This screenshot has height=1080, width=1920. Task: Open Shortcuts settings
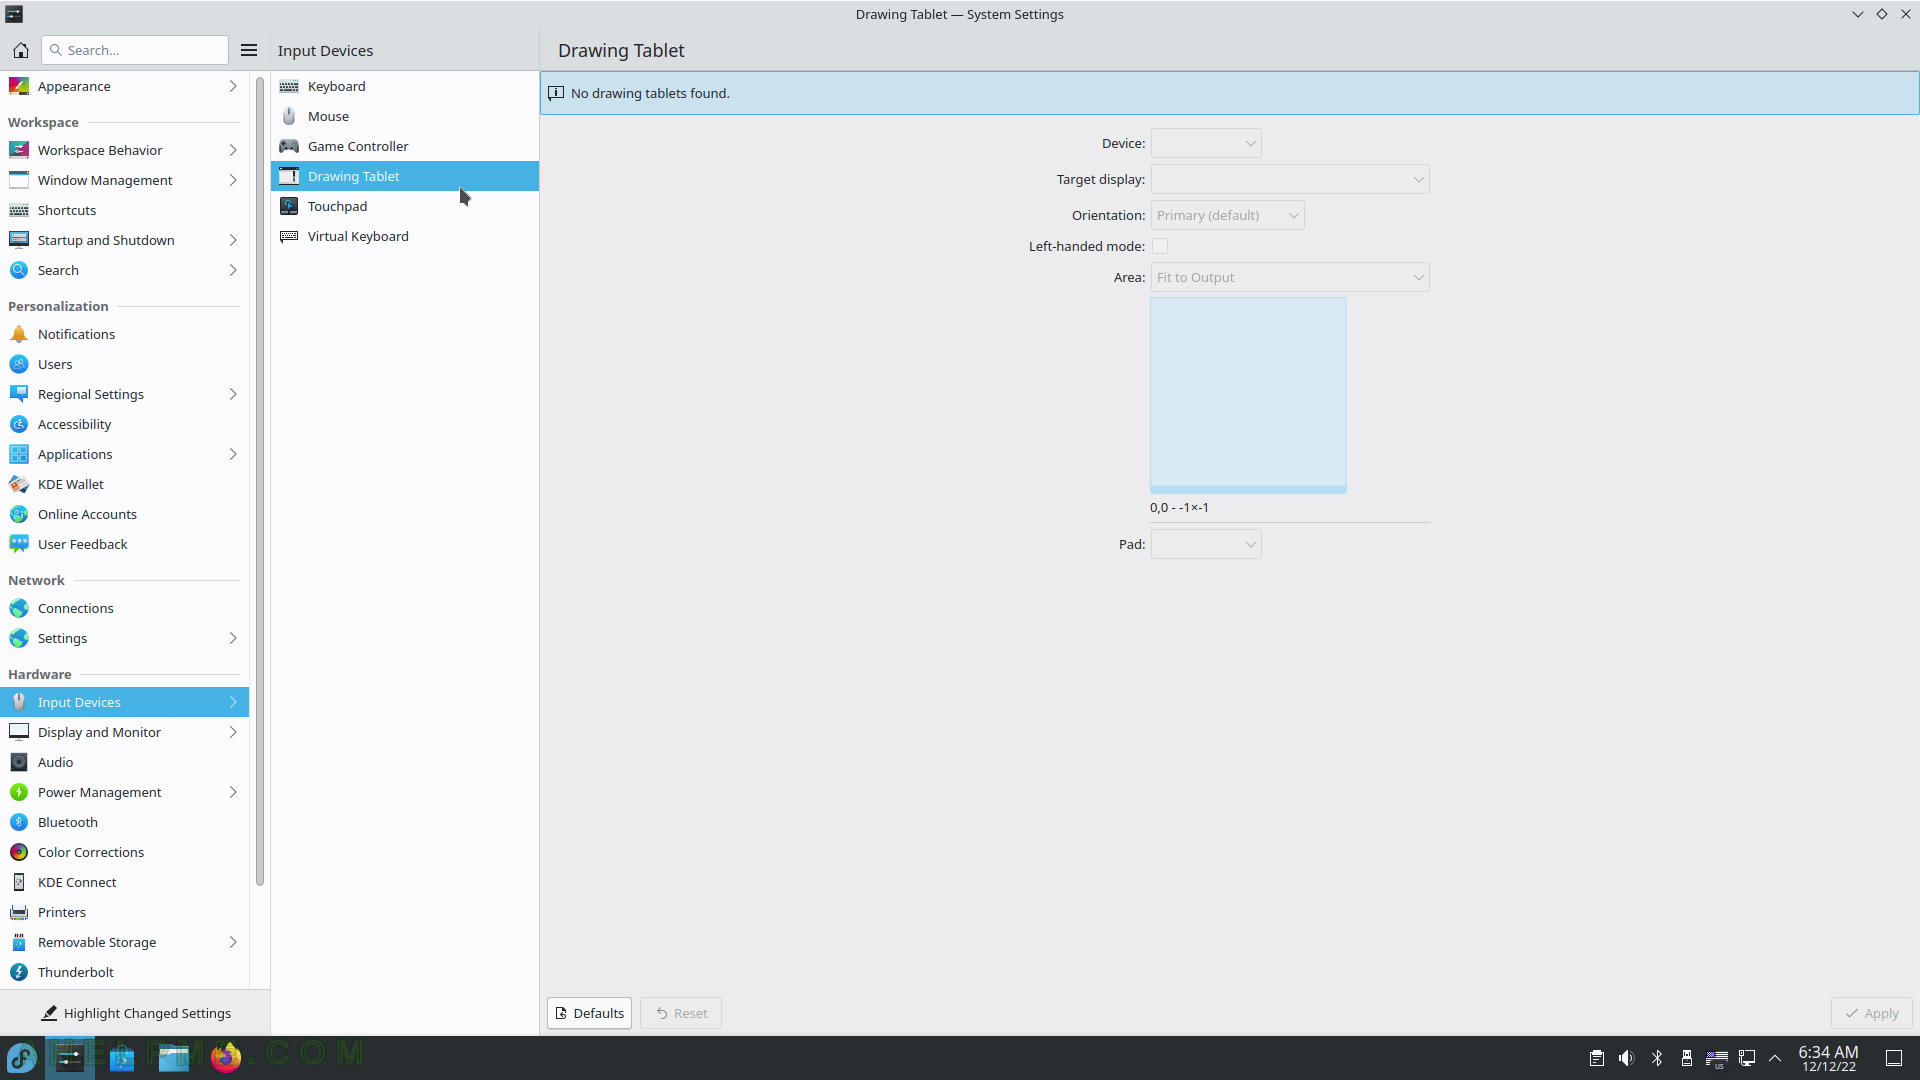pyautogui.click(x=124, y=210)
